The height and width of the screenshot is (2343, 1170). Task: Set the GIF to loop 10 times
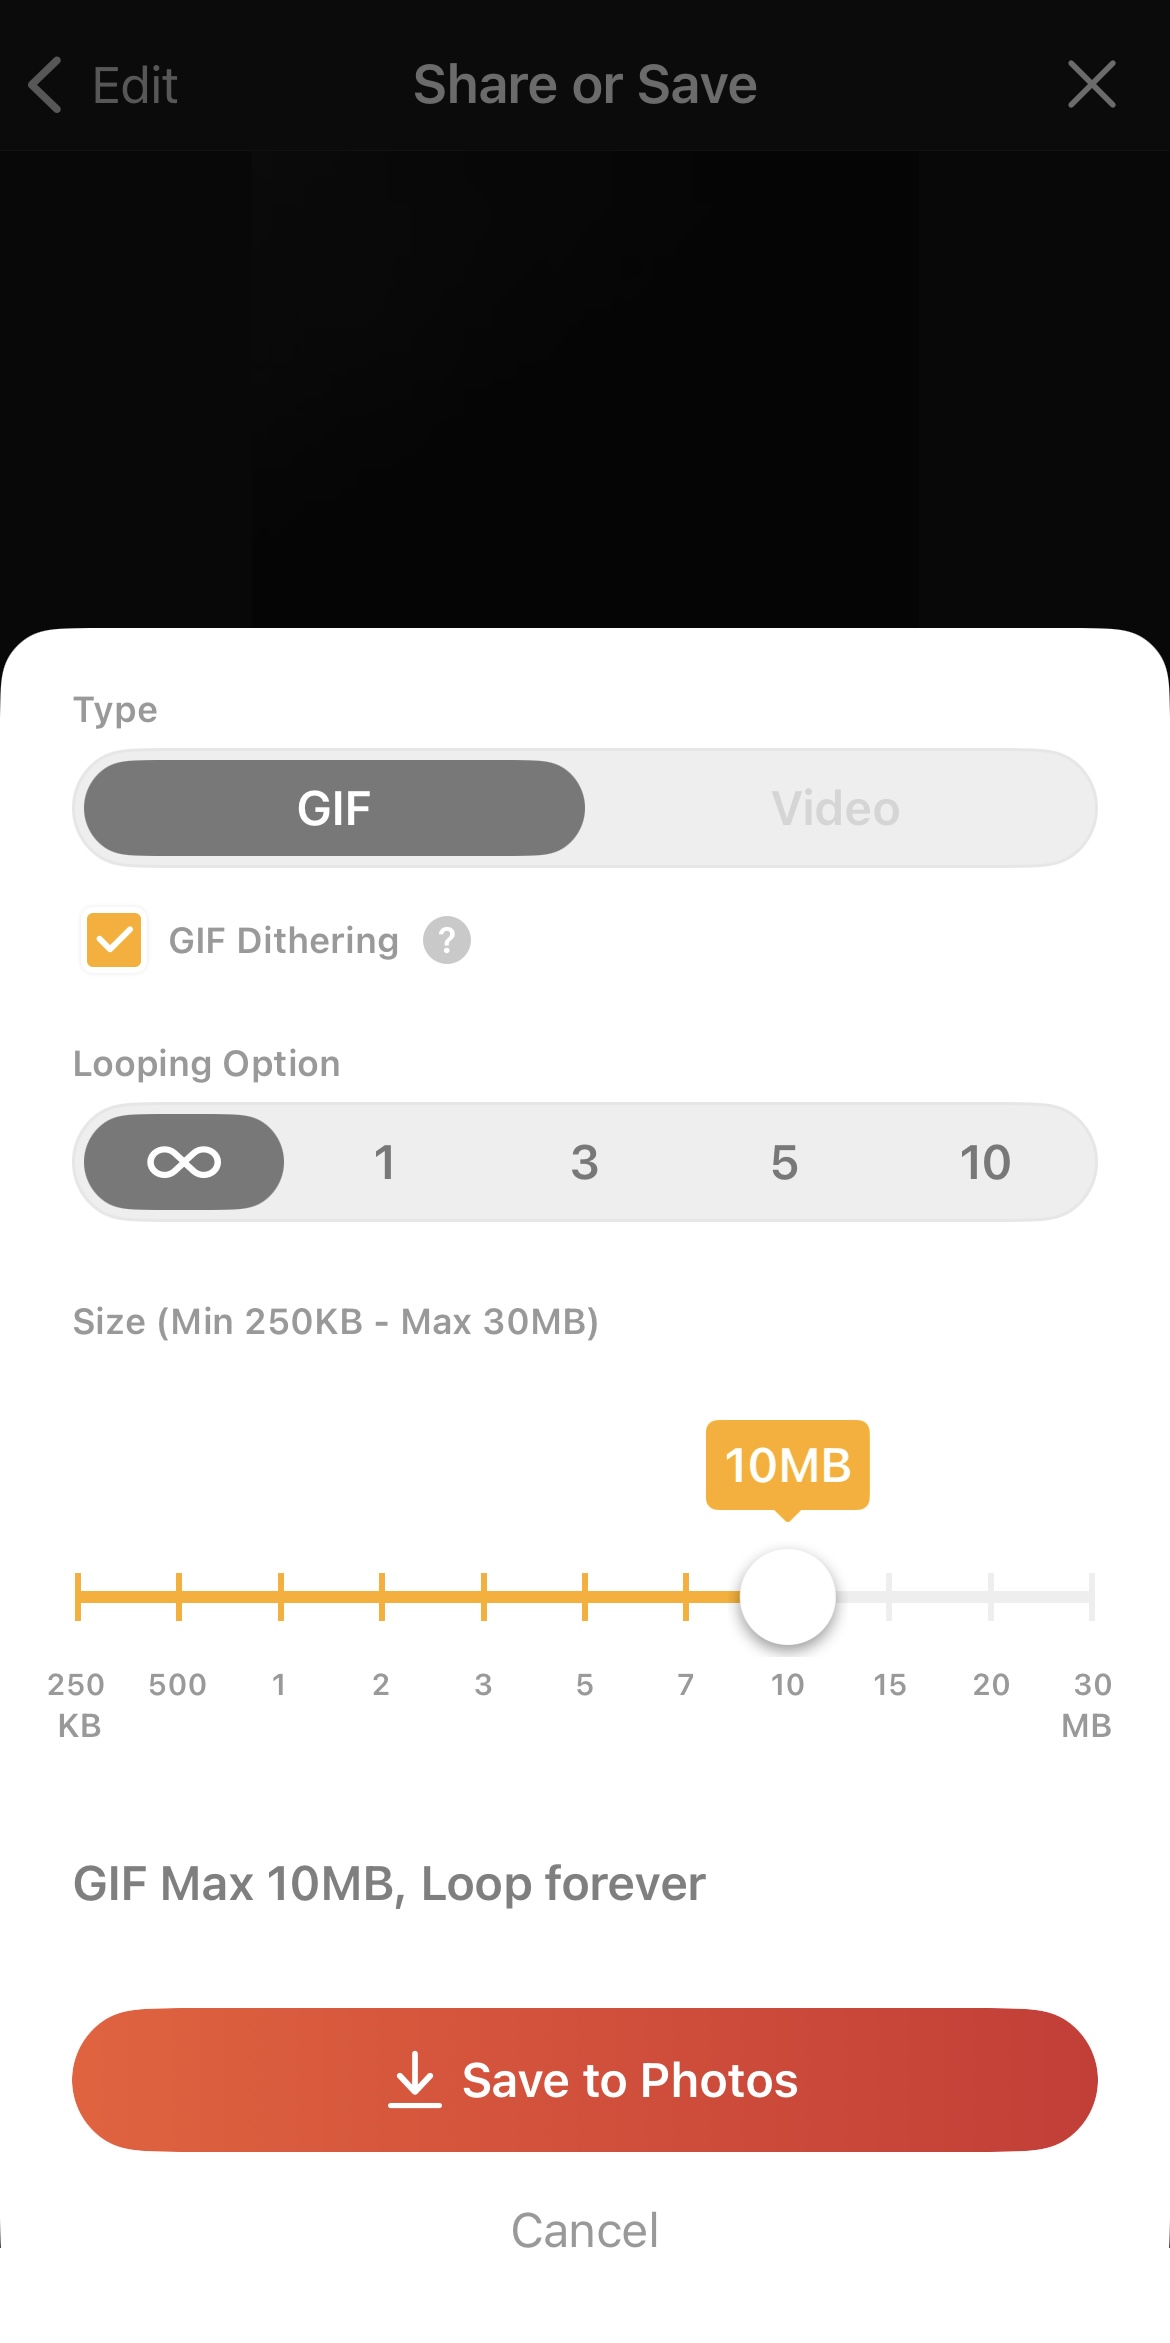coord(984,1161)
